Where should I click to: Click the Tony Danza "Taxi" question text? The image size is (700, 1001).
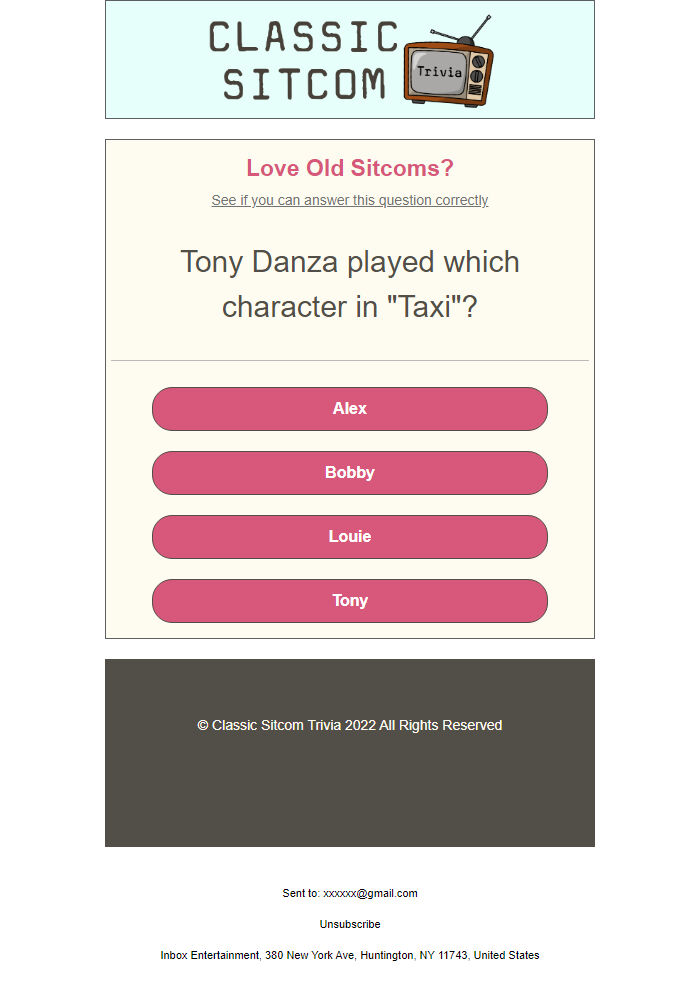click(350, 284)
